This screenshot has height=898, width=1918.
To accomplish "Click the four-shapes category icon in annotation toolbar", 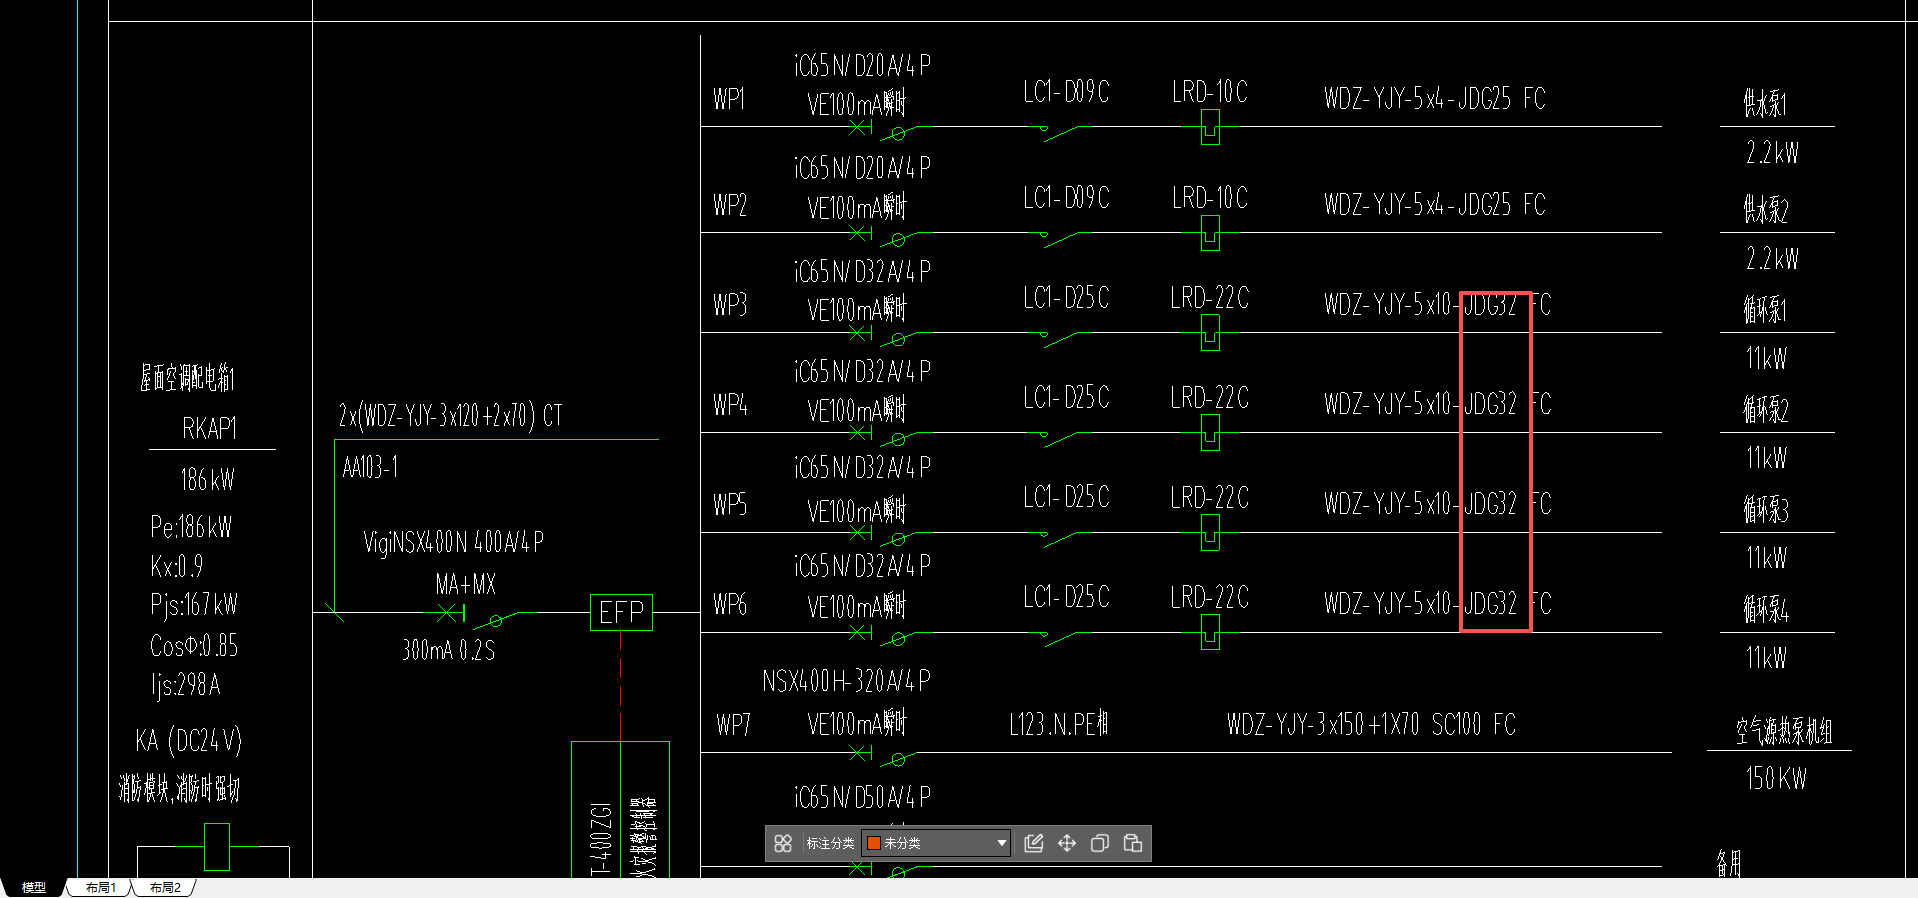I will (783, 843).
